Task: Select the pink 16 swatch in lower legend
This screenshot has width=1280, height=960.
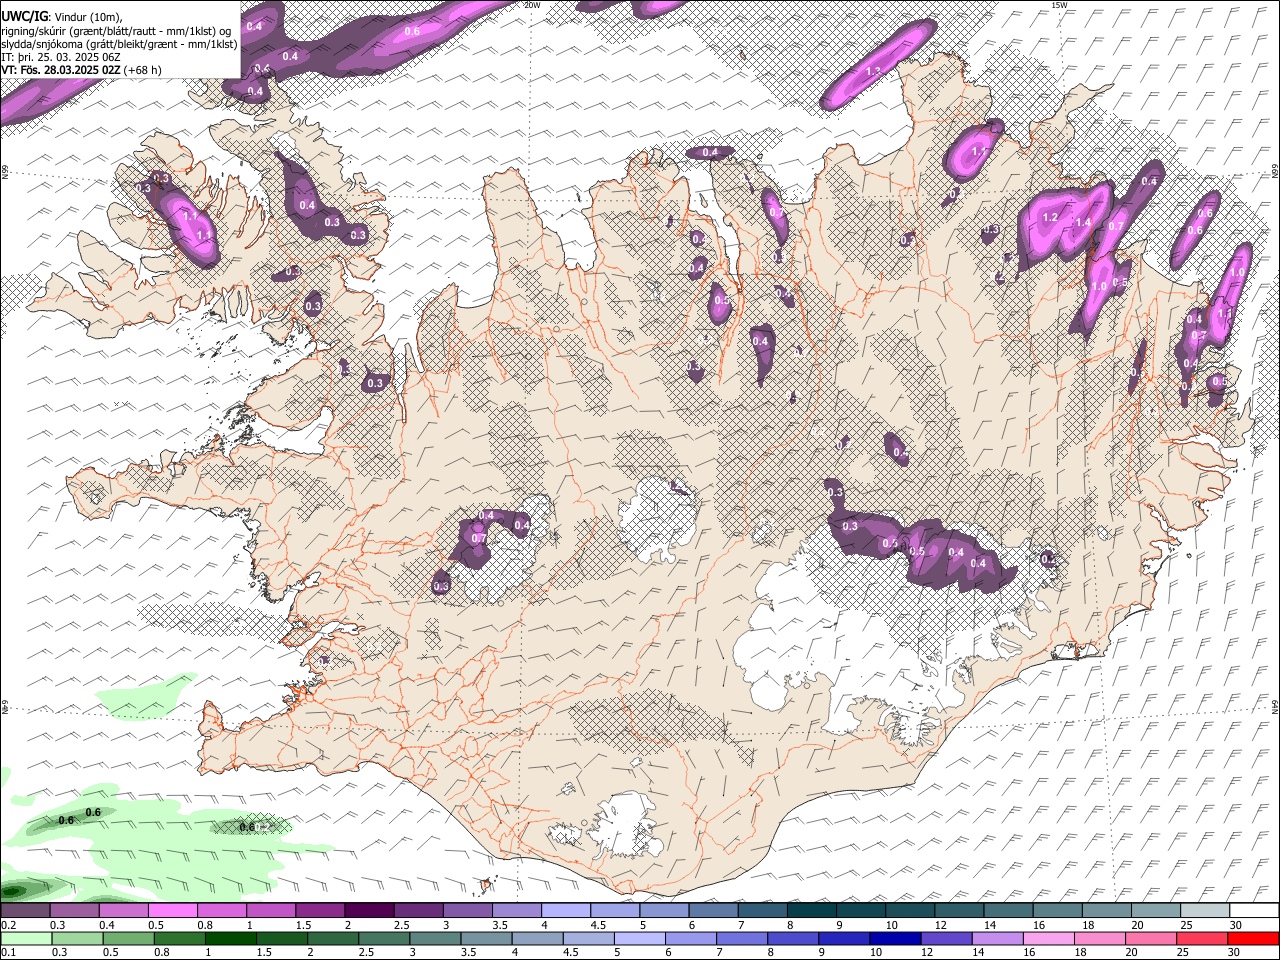Action: tap(1048, 938)
